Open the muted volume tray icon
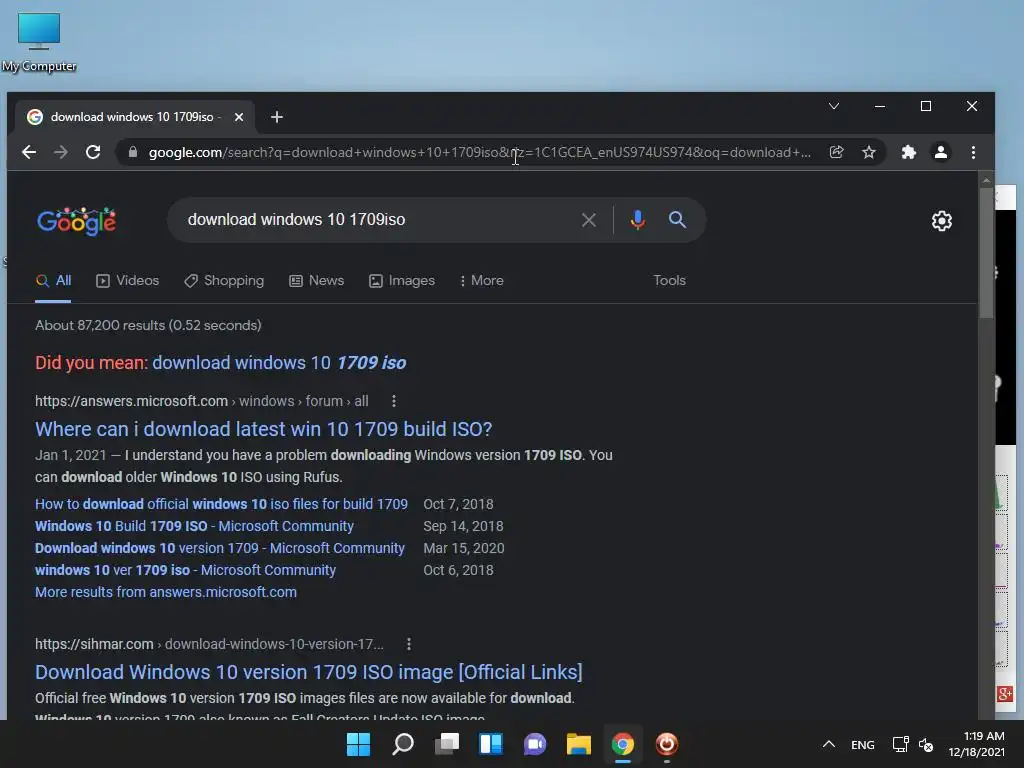 [926, 744]
